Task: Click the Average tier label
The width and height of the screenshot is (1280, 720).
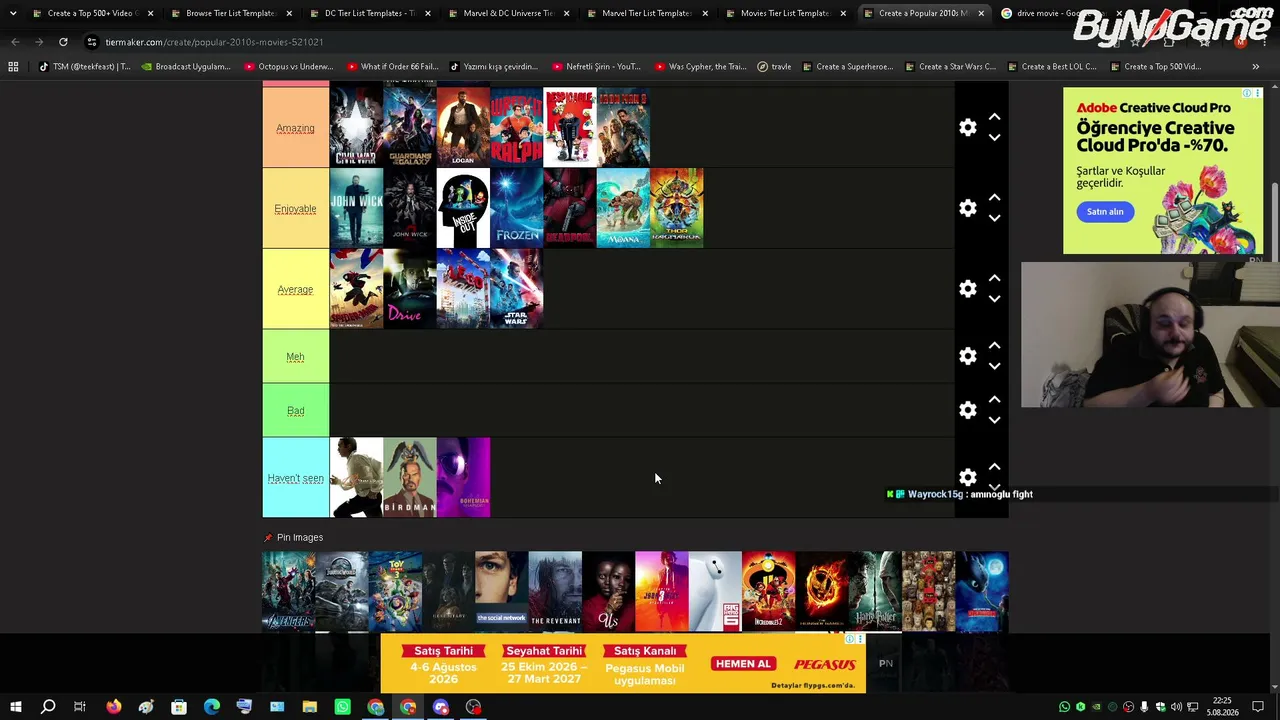Action: tap(295, 289)
